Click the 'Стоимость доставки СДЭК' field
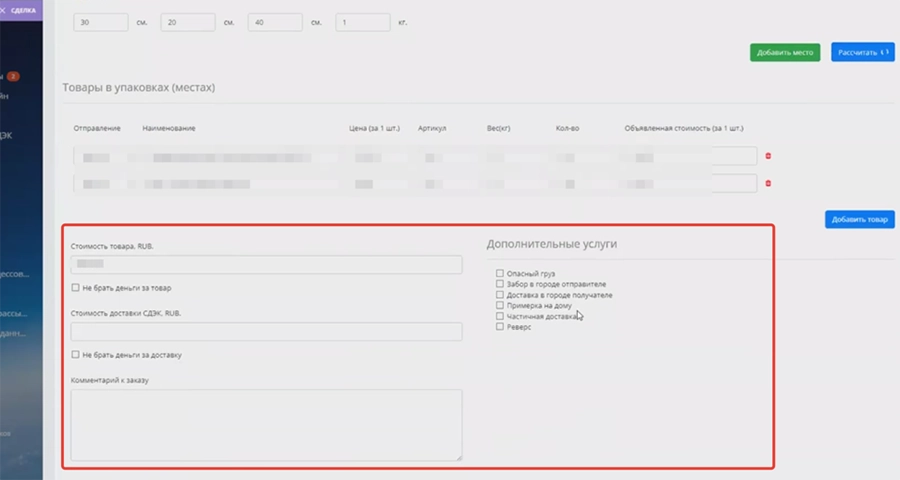The image size is (900, 480). tap(266, 332)
